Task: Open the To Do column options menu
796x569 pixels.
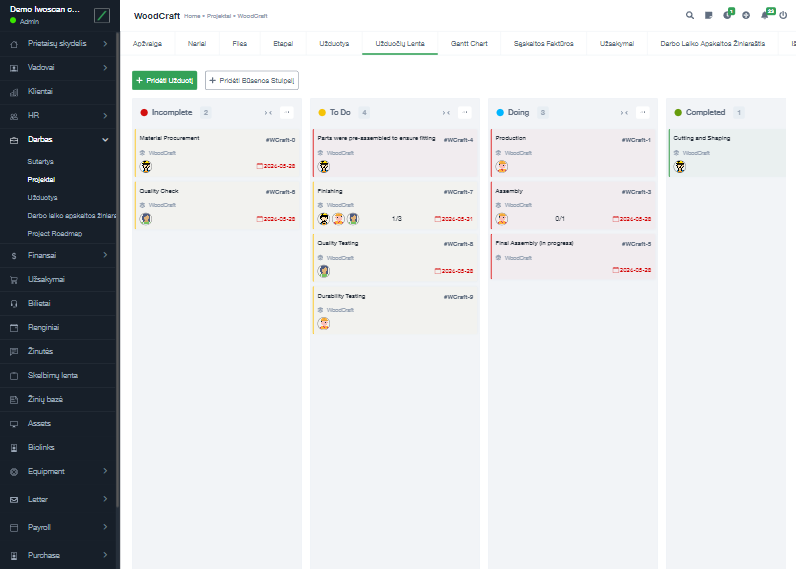Action: tap(465, 113)
